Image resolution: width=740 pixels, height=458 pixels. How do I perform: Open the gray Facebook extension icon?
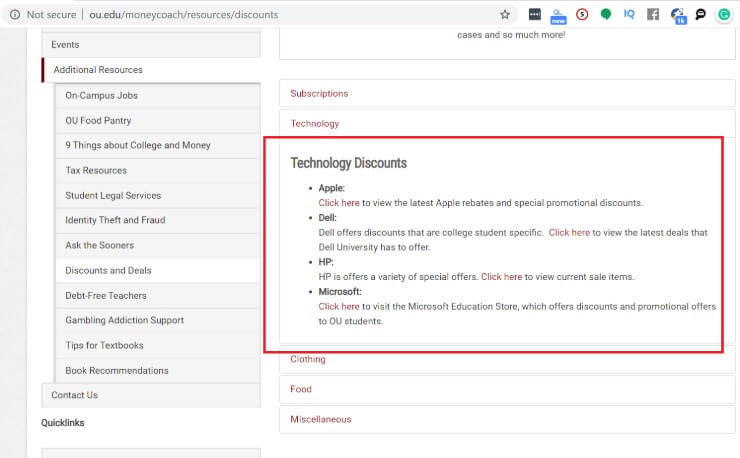[653, 15]
